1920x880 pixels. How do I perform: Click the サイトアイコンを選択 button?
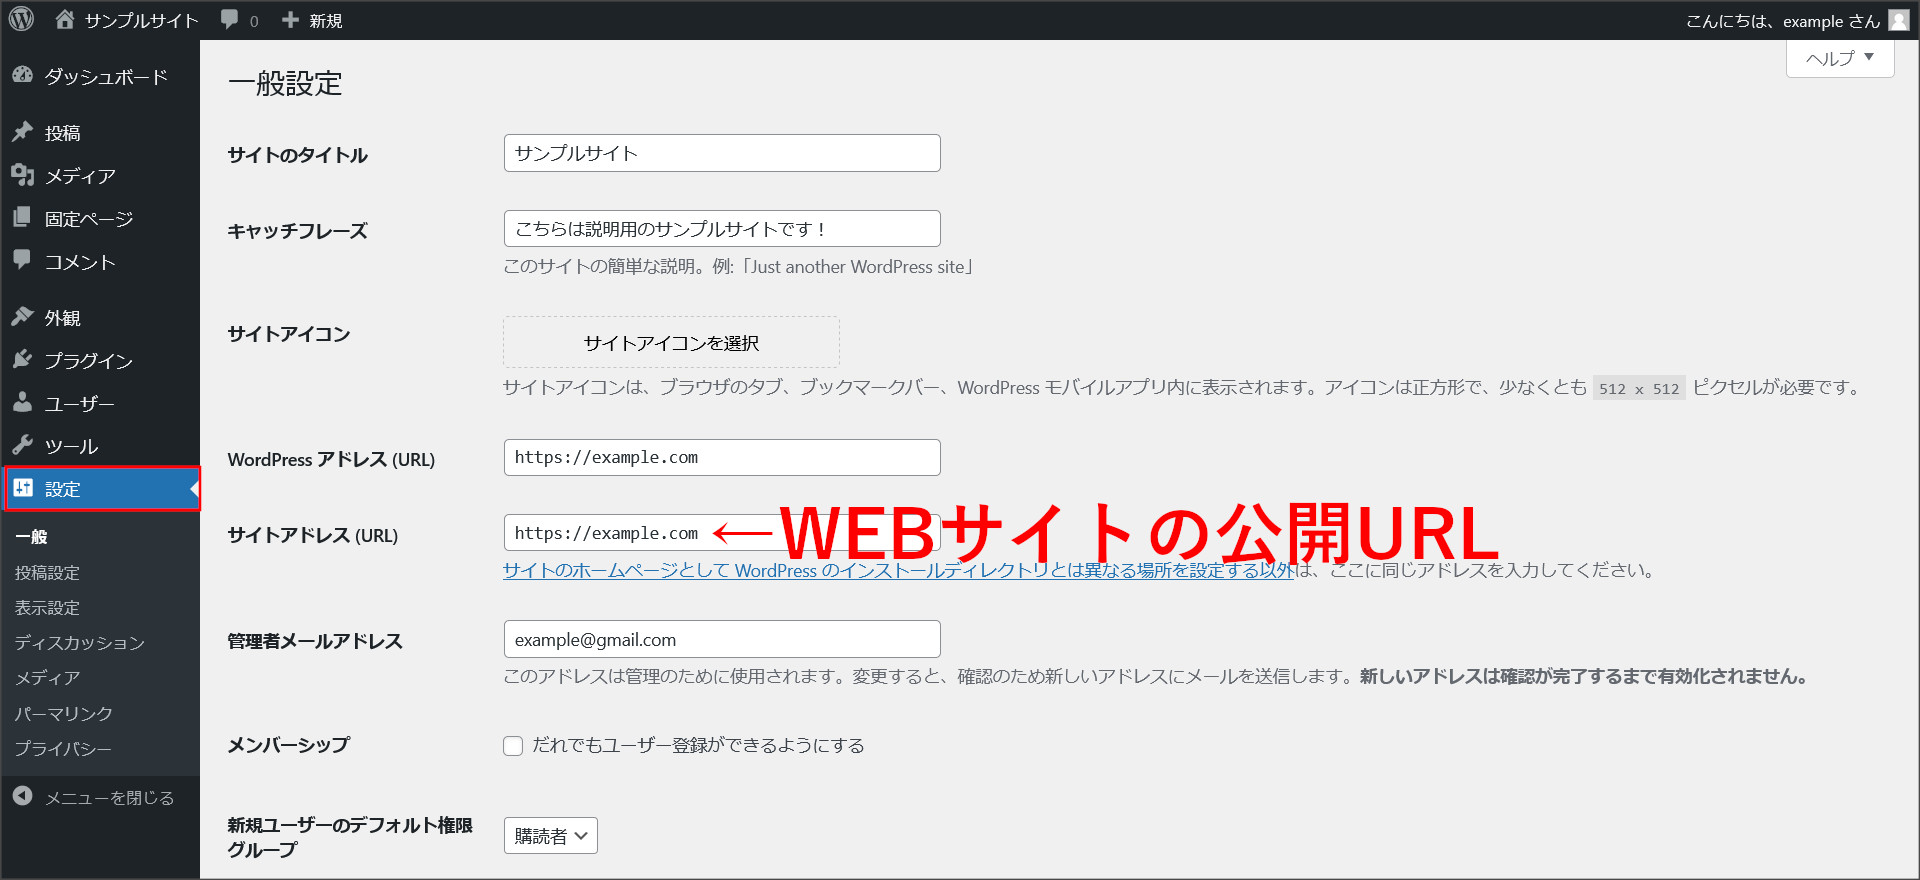click(x=671, y=343)
